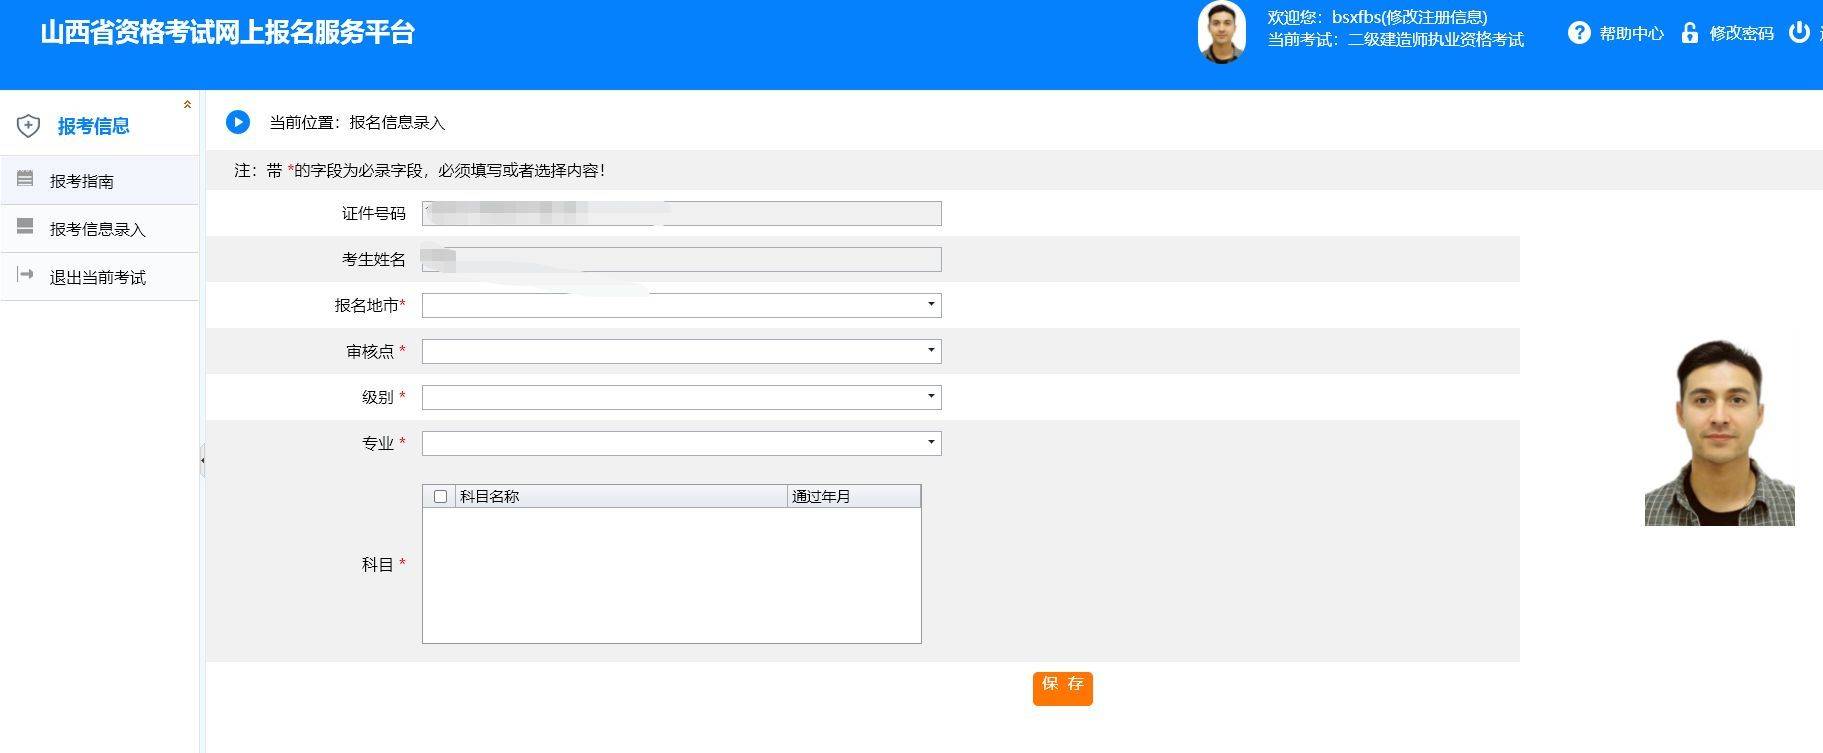The width and height of the screenshot is (1823, 753).
Task: Click the power logout icon
Action: point(1799,32)
